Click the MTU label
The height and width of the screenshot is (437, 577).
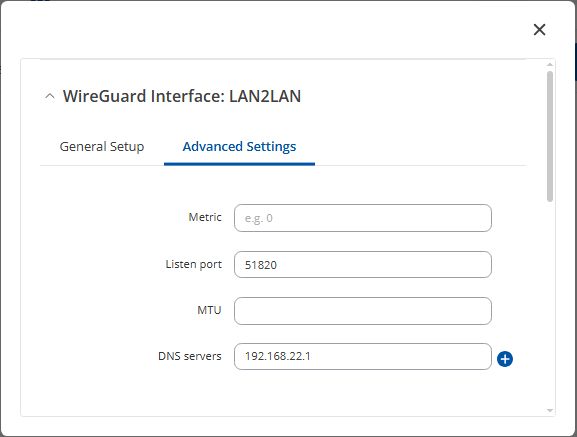tap(209, 310)
